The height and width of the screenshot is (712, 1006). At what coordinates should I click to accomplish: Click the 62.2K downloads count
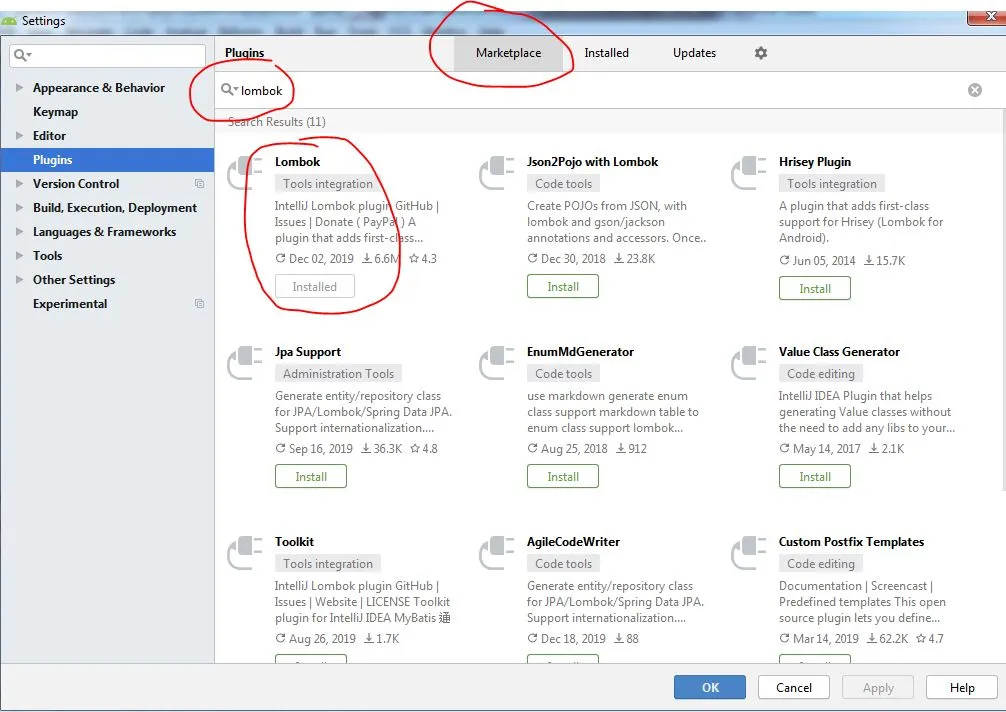(887, 638)
